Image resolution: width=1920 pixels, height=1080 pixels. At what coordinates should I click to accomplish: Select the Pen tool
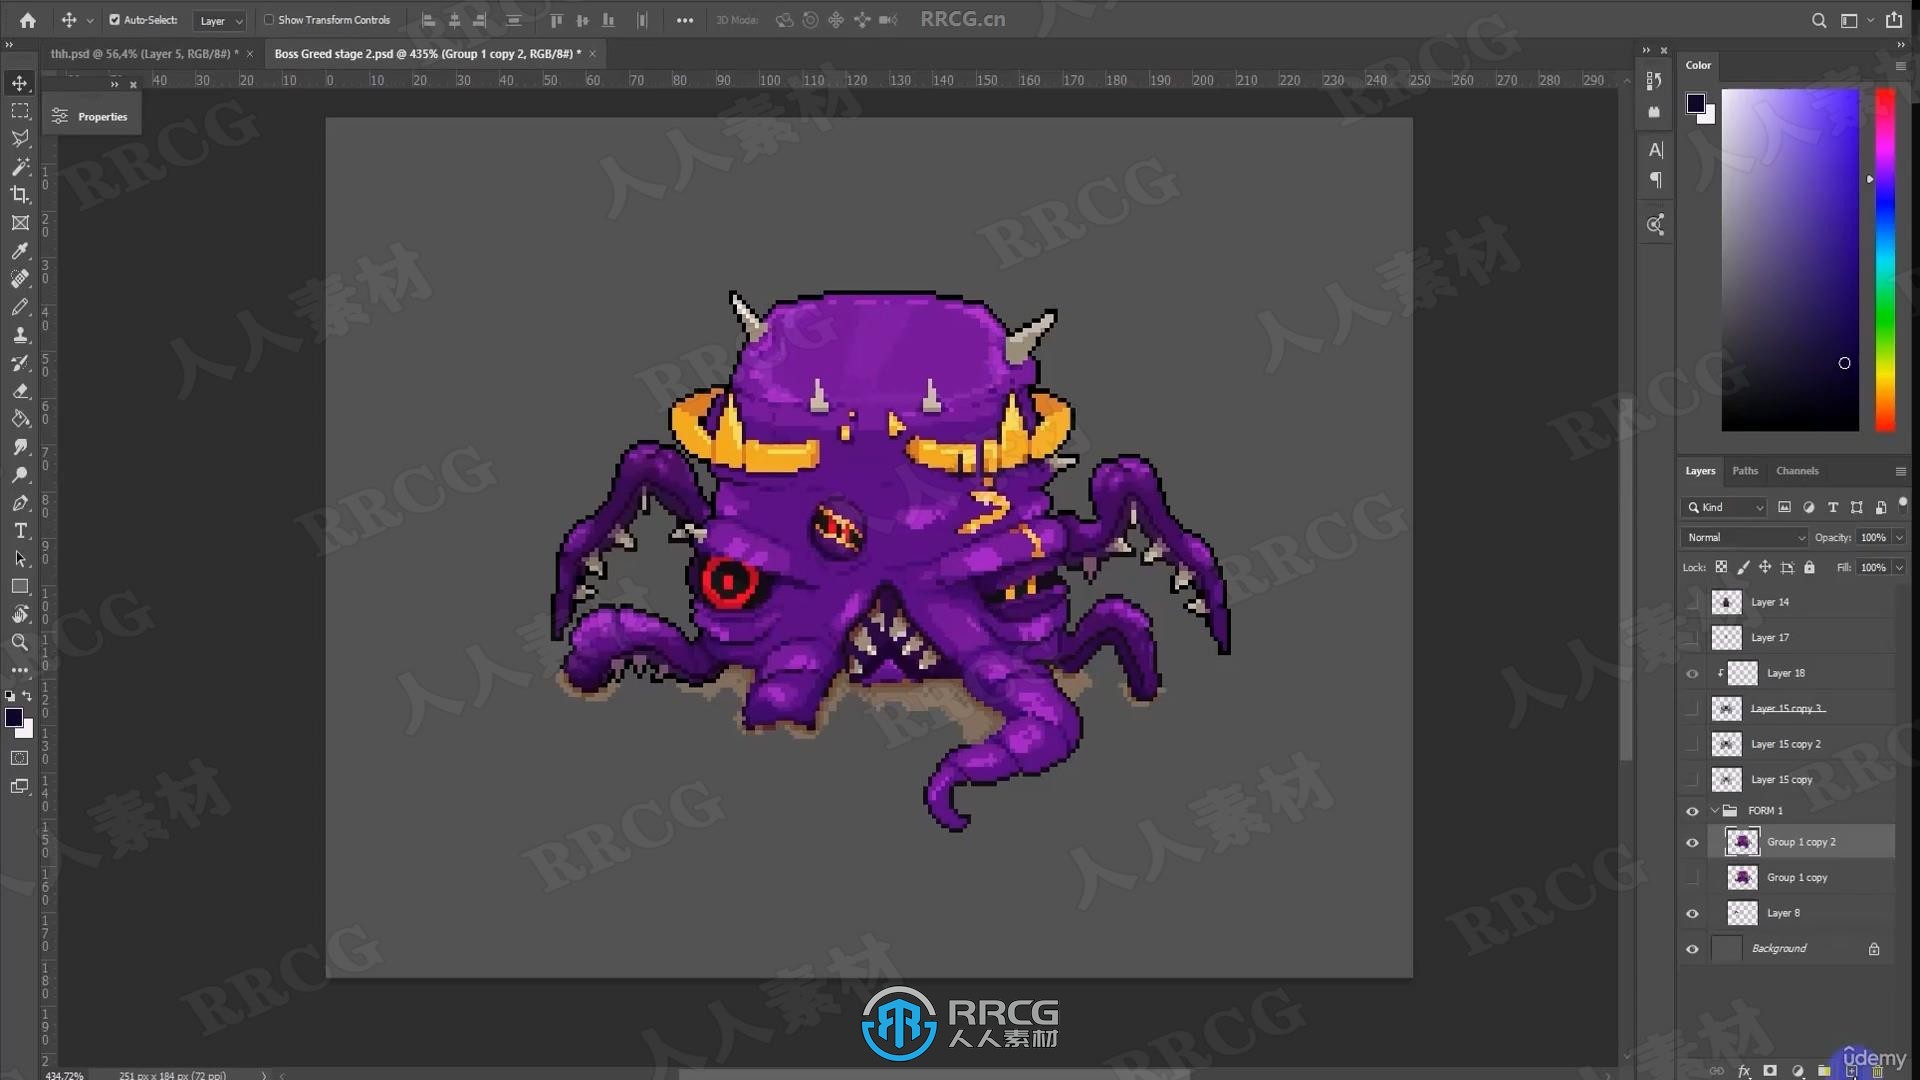tap(20, 503)
